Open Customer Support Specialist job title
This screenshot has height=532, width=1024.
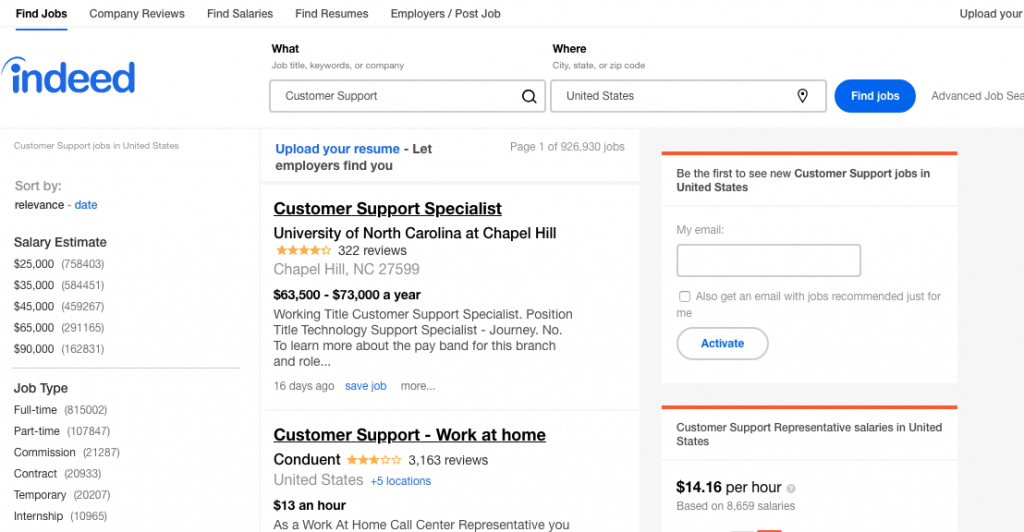(x=387, y=209)
